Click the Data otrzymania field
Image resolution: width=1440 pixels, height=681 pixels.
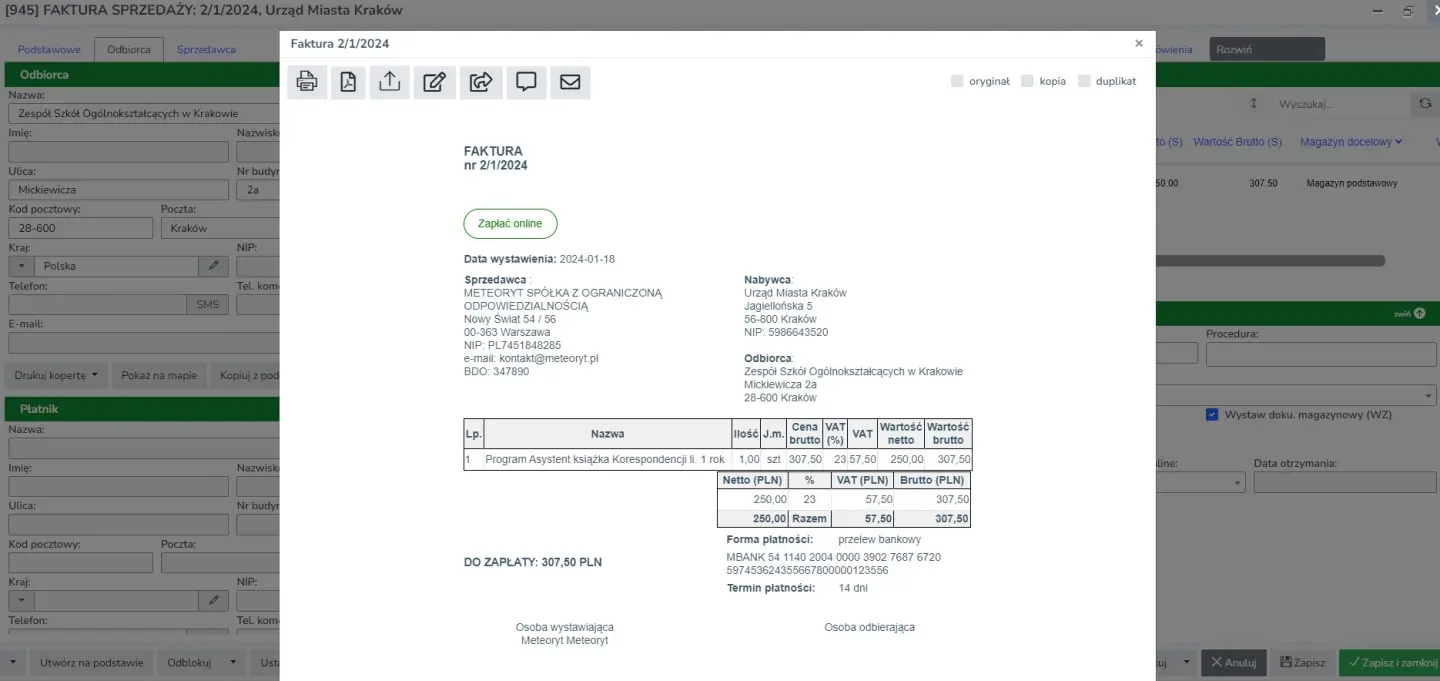[x=1345, y=482]
